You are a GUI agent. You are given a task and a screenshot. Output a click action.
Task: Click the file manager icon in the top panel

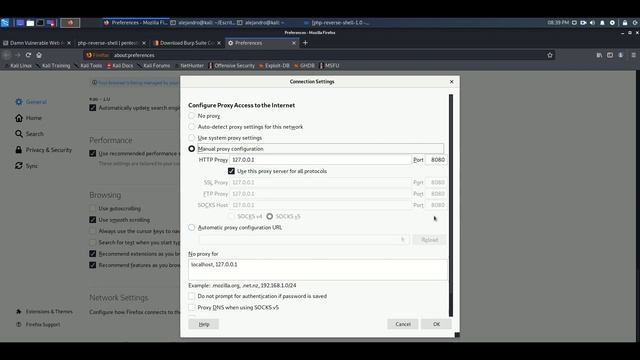click(30, 23)
